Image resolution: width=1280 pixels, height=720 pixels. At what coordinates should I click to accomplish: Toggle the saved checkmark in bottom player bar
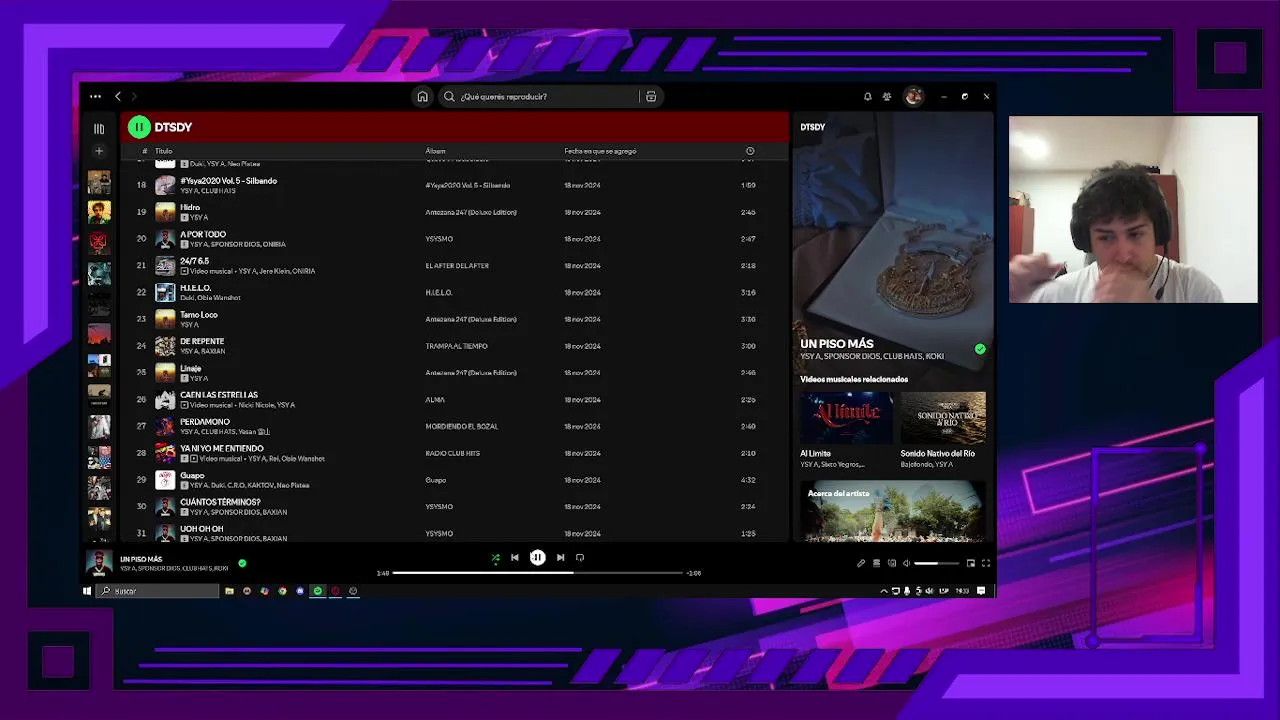pos(242,563)
